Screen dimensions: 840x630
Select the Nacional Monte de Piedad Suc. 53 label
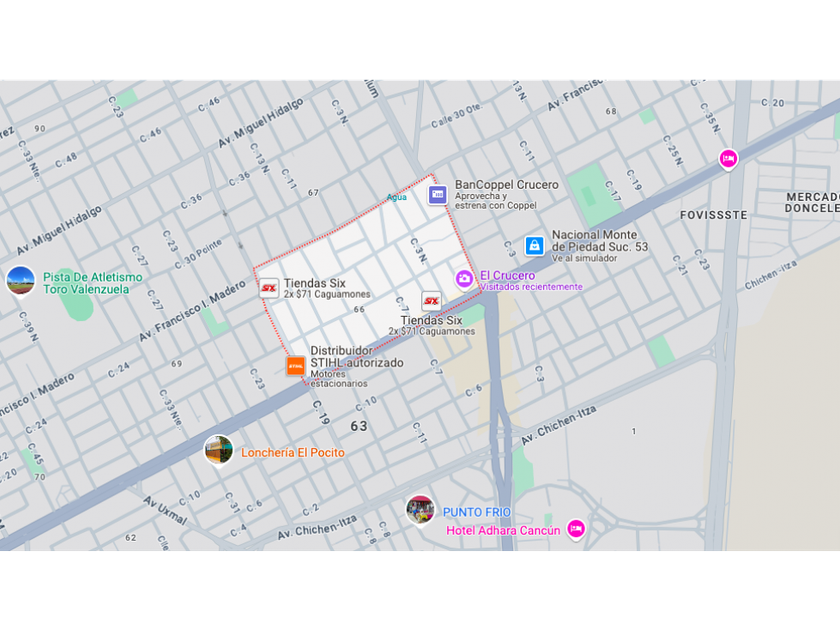click(x=600, y=241)
